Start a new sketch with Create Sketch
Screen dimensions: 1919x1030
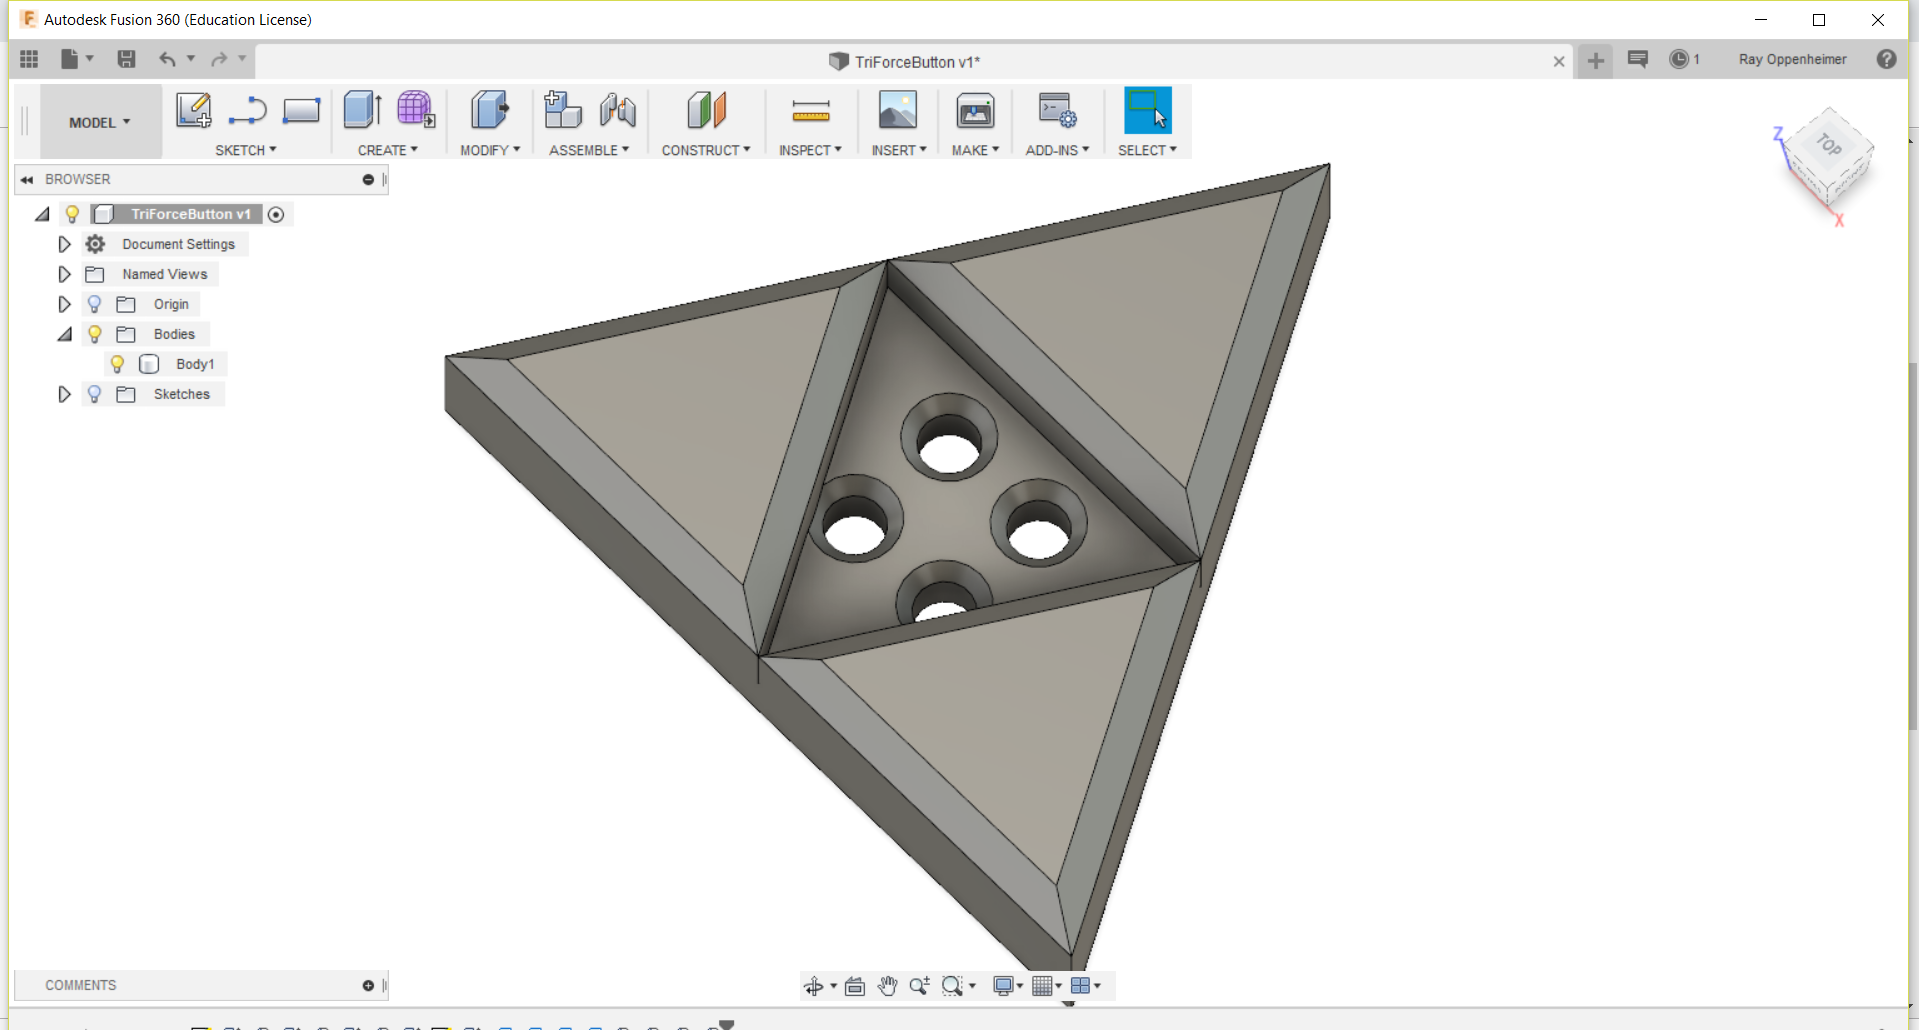pyautogui.click(x=193, y=110)
